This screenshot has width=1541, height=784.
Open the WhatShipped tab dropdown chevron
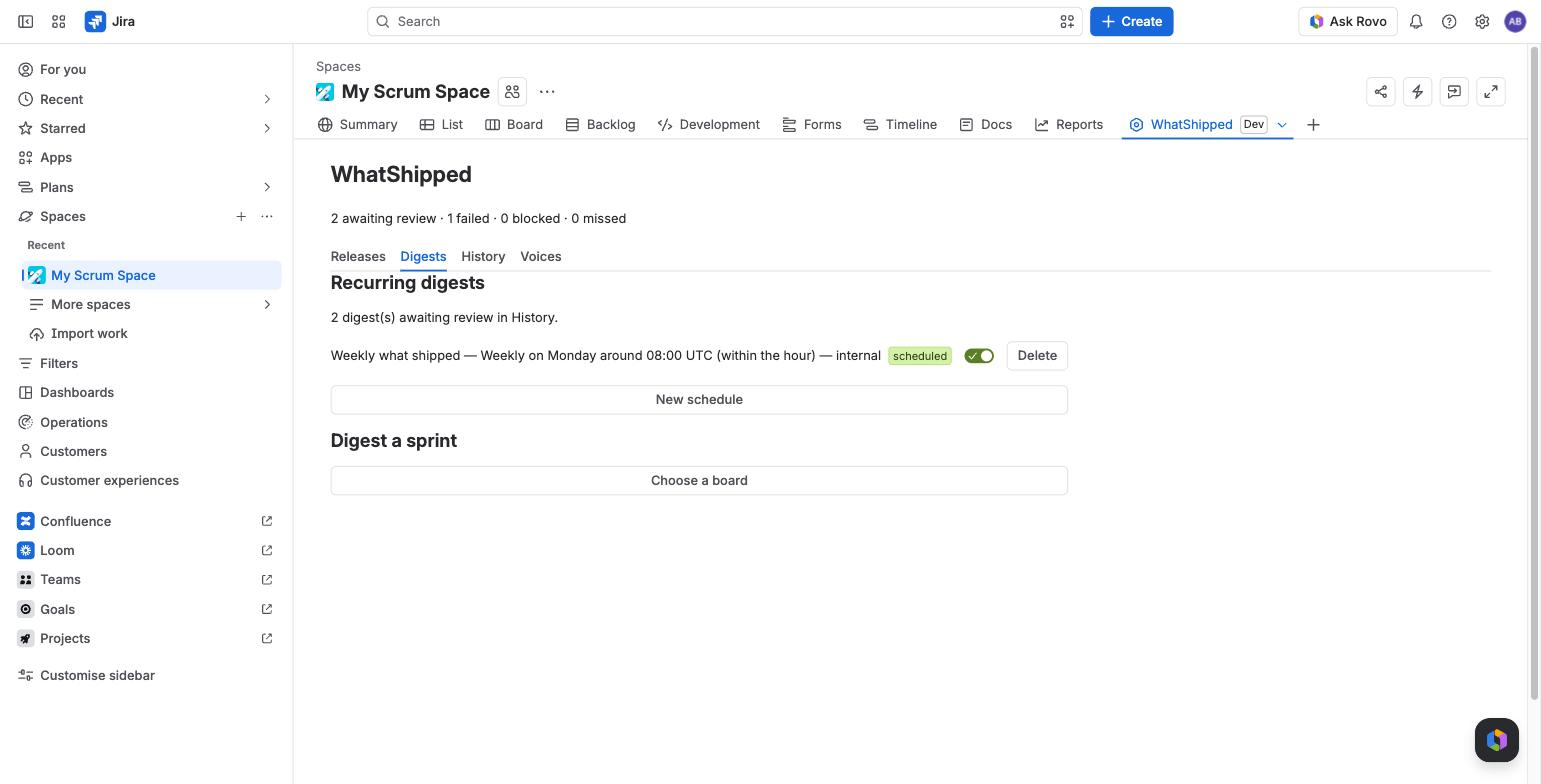click(1281, 124)
